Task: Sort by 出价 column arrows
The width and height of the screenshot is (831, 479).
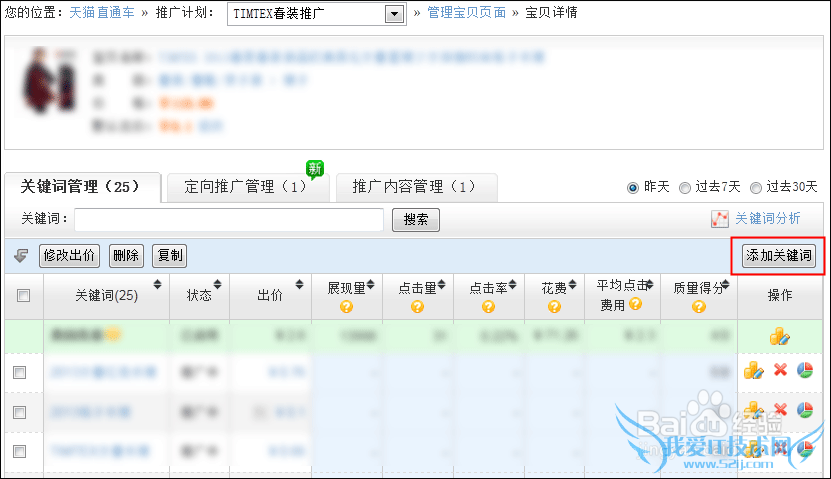Action: 299,285
